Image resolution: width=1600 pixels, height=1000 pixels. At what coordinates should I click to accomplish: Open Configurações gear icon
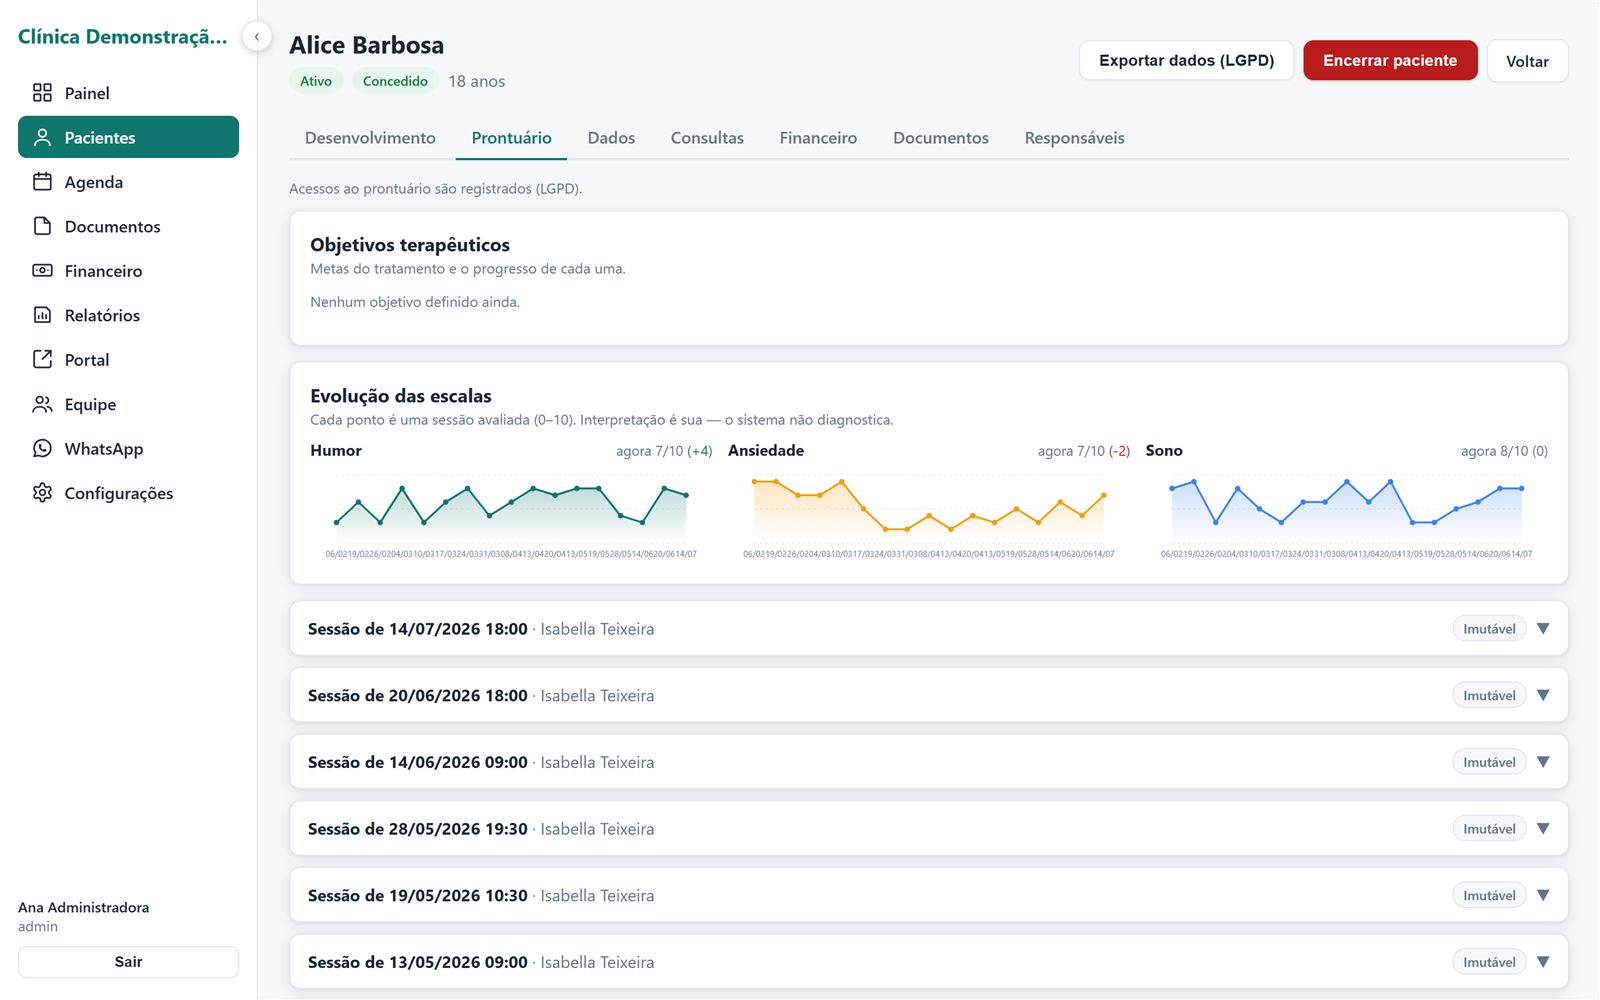click(x=42, y=493)
